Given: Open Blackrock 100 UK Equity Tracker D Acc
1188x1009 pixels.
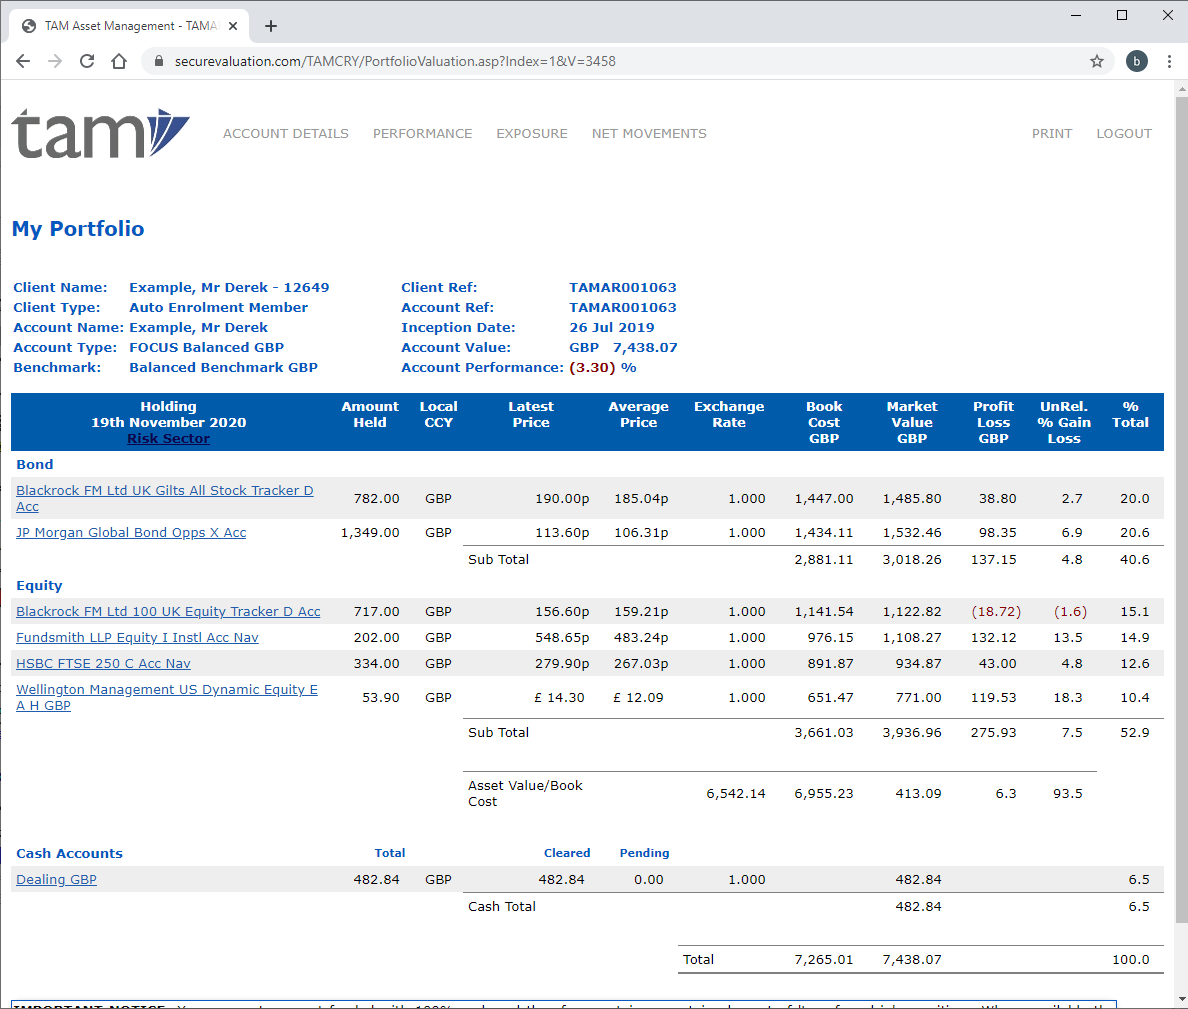Looking at the screenshot, I should [168, 611].
